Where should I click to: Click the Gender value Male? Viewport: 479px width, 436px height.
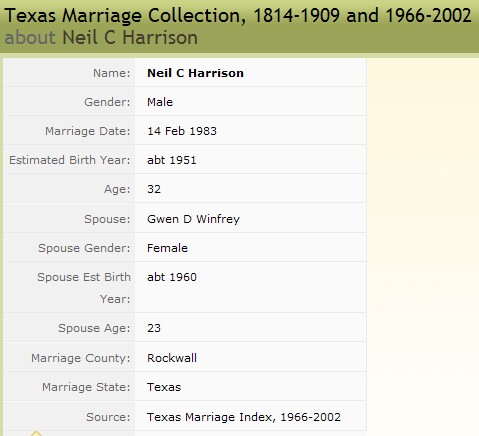tap(160, 102)
